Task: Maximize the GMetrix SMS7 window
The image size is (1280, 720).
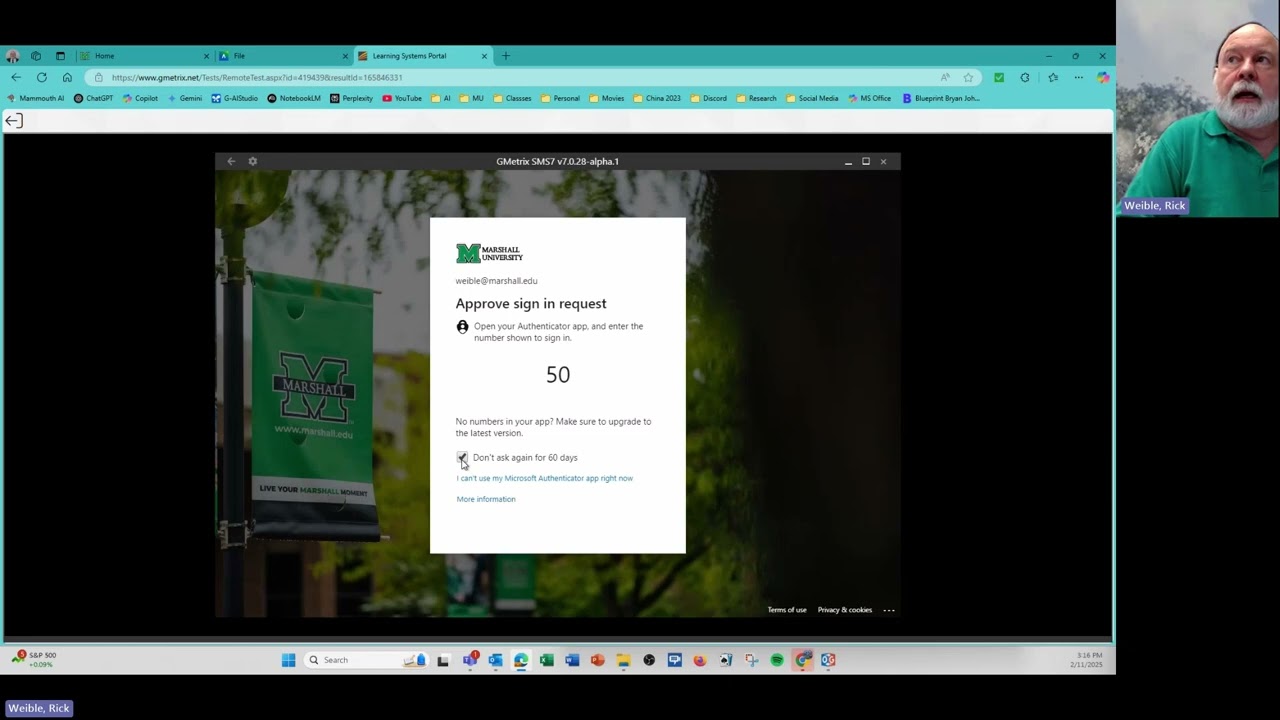Action: 866,161
